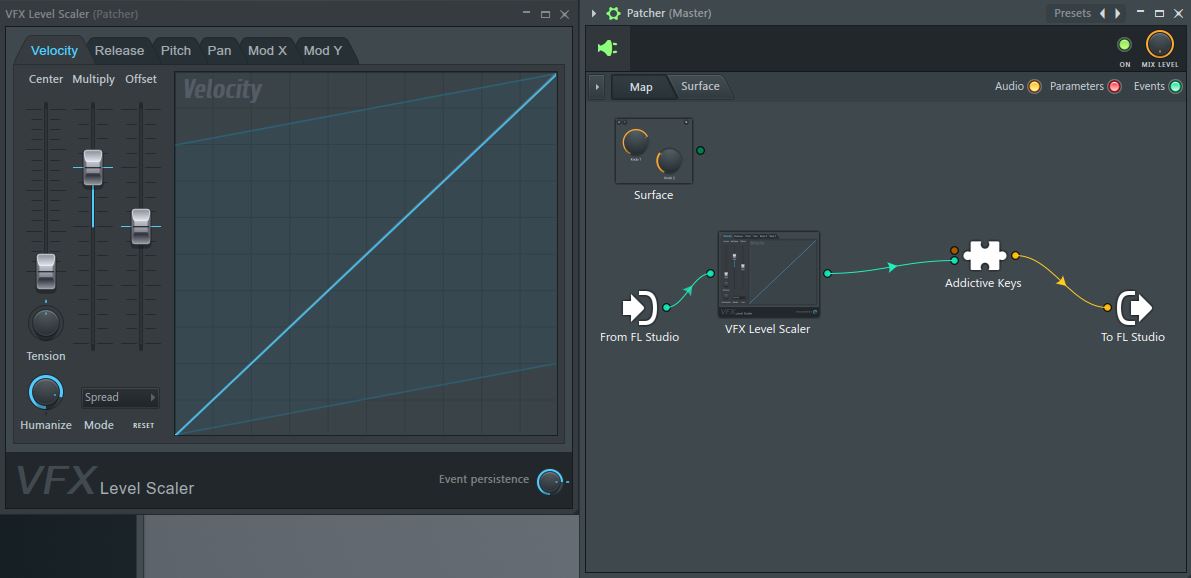Screen dimensions: 1191x578
Task: Toggle the Patcher ON switch
Action: [x=1124, y=45]
